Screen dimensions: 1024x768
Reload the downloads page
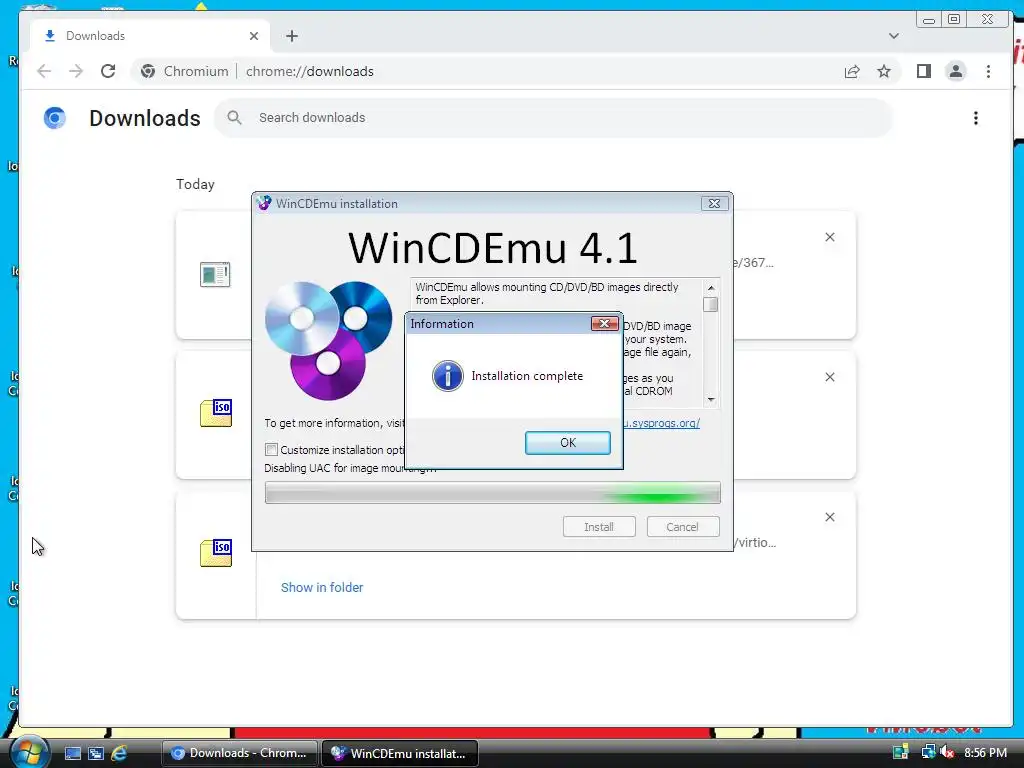coord(108,71)
